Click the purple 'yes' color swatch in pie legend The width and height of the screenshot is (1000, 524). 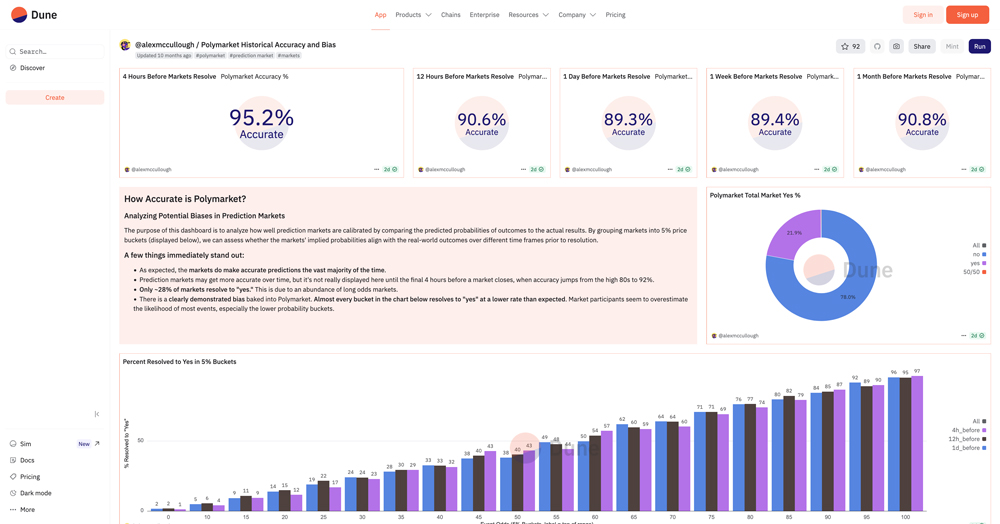tap(984, 263)
